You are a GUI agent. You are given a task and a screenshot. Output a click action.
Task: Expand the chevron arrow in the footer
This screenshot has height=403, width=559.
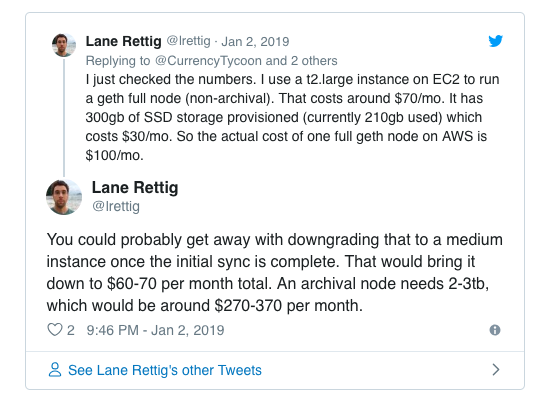pos(496,370)
